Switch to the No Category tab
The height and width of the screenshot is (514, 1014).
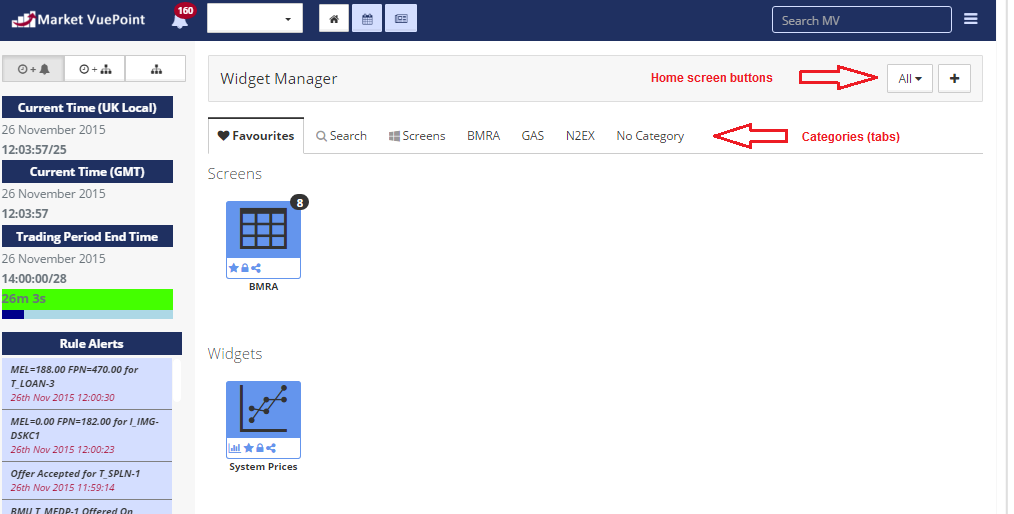tap(650, 136)
